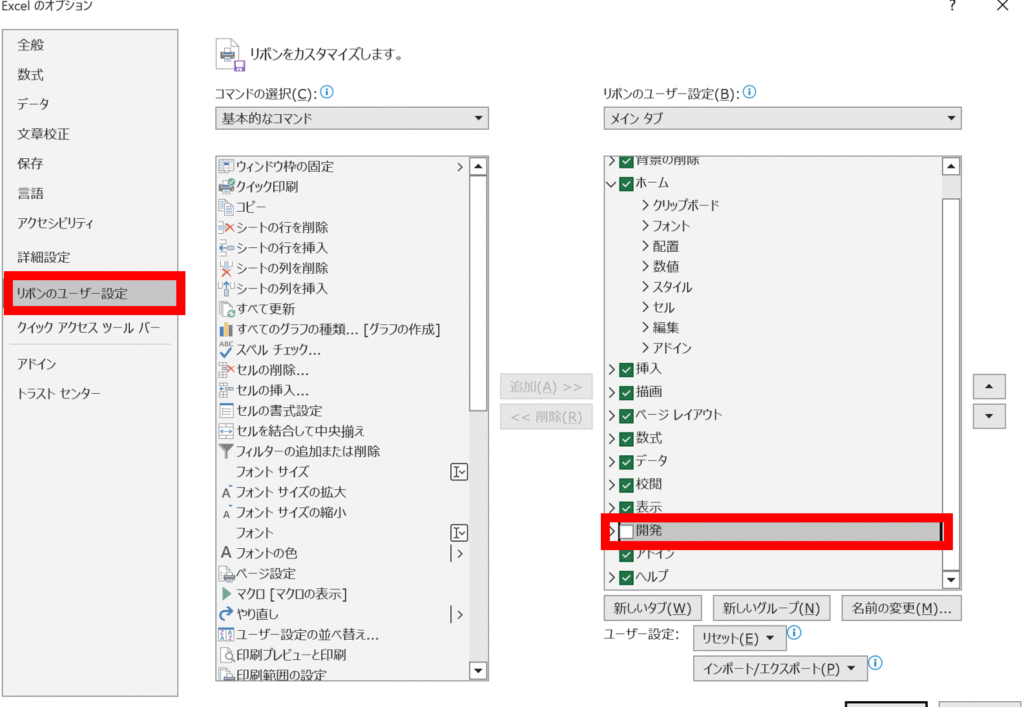
Task: Enable the 開発 (Developer) tab checkbox
Action: [x=626, y=531]
